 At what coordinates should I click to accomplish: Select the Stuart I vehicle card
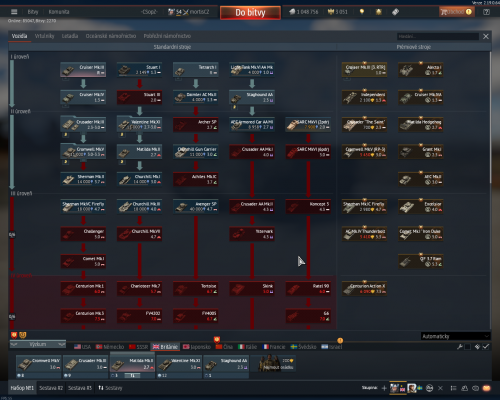click(x=140, y=70)
